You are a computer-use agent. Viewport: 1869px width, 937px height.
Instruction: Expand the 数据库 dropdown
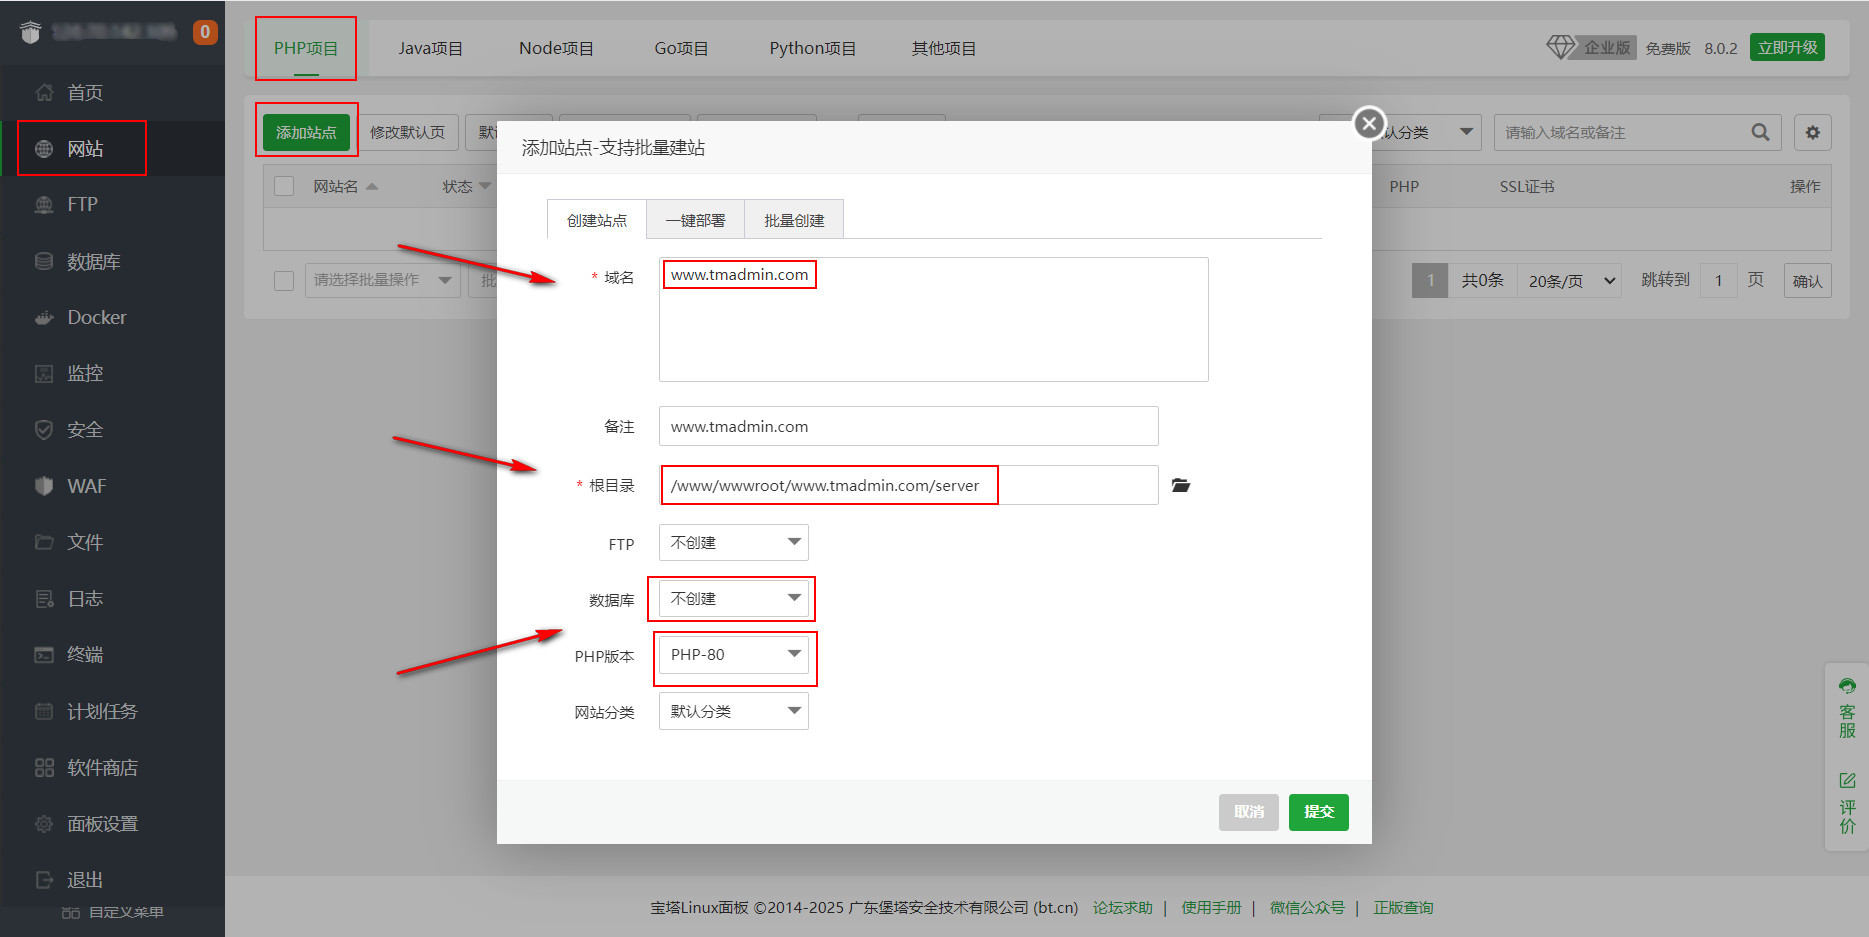click(733, 599)
